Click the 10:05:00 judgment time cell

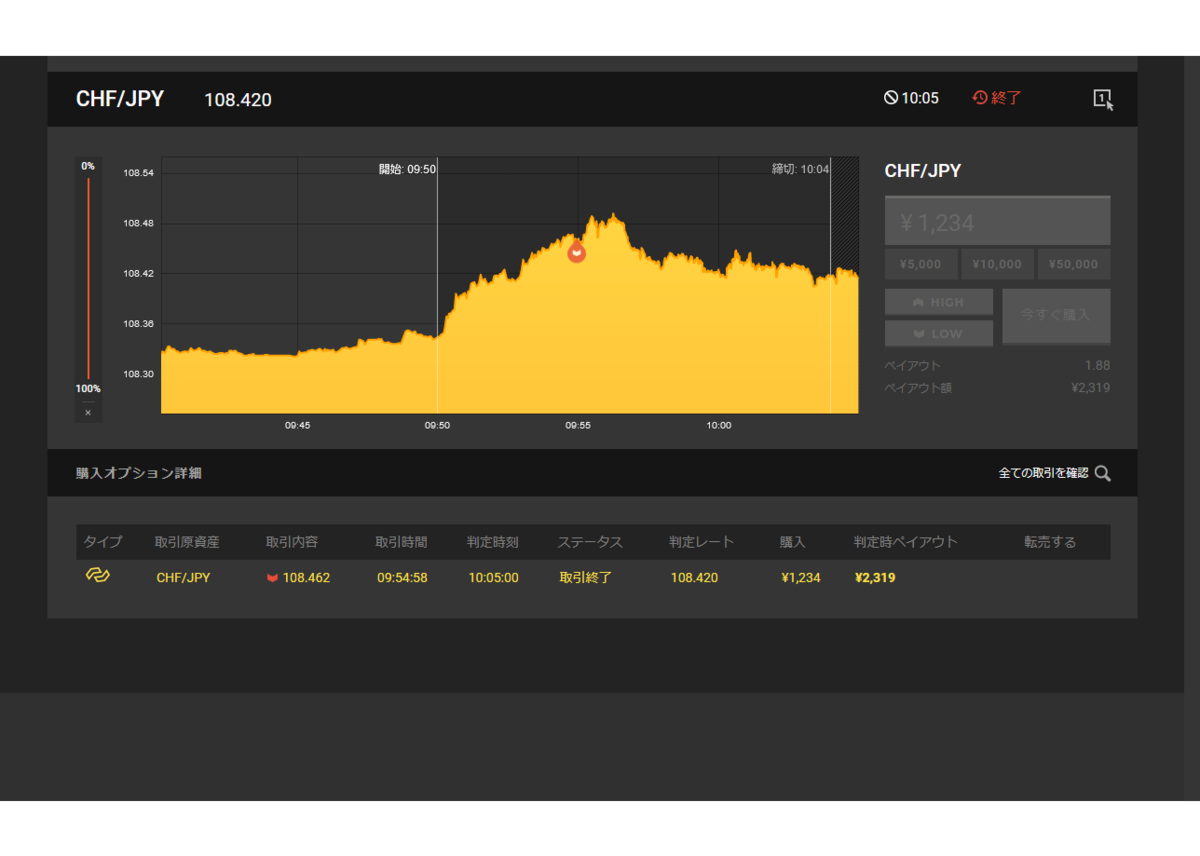point(494,578)
